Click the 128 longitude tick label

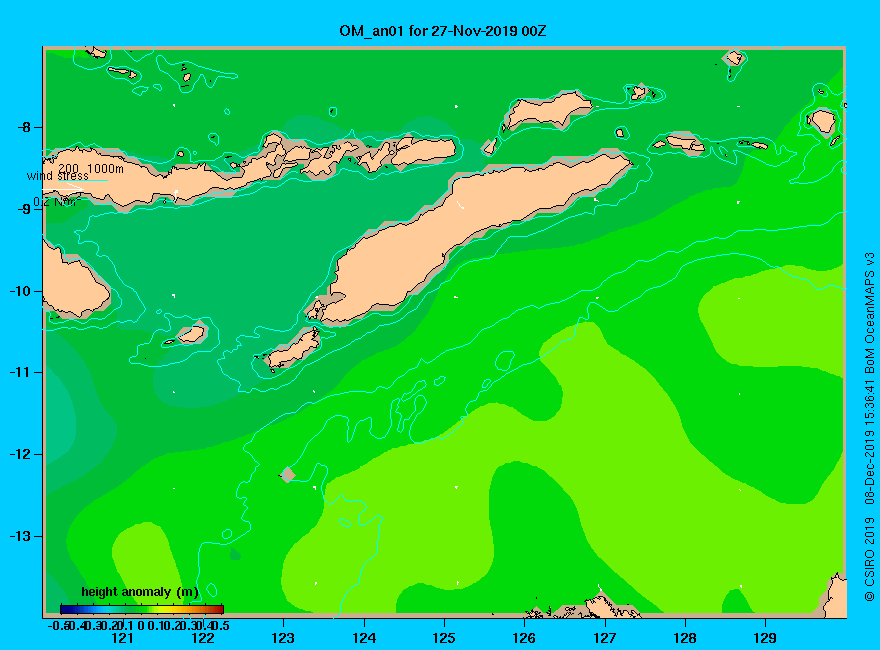(x=685, y=638)
